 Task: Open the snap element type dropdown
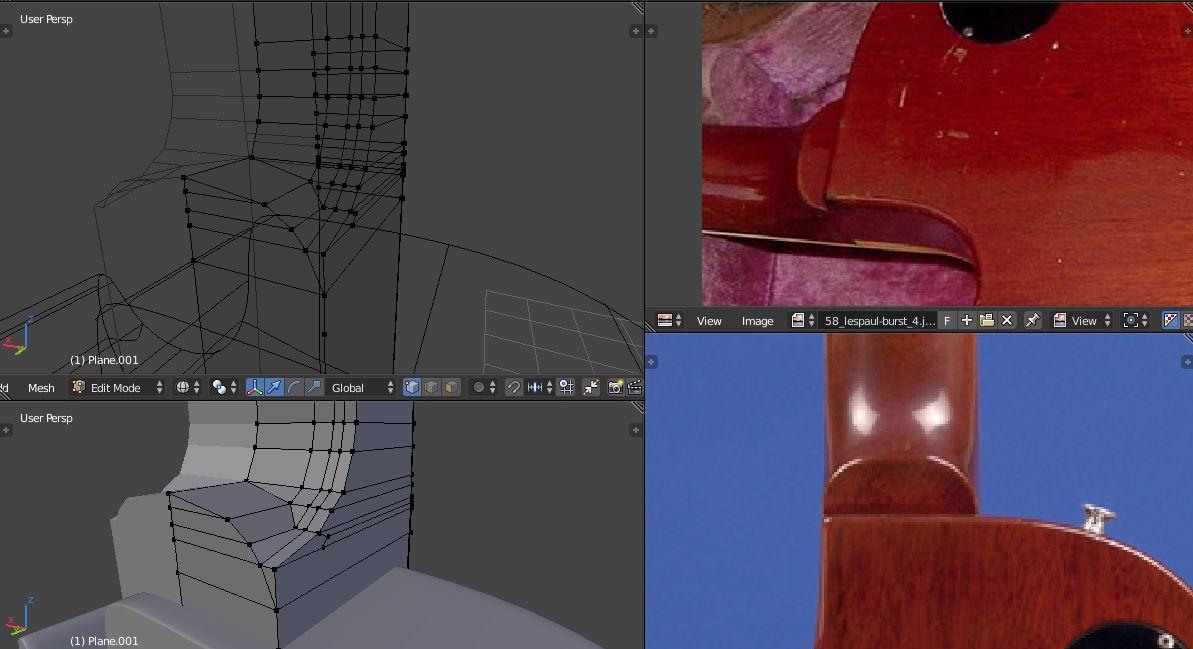tap(539, 387)
